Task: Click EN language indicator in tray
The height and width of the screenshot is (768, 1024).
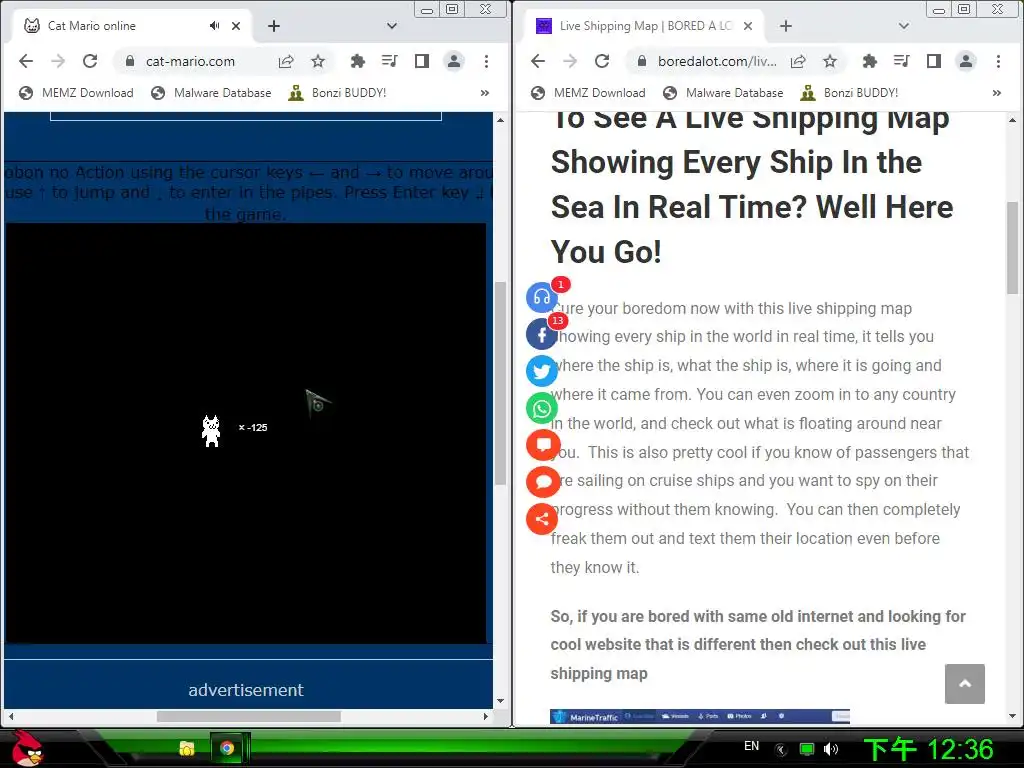Action: coord(752,746)
